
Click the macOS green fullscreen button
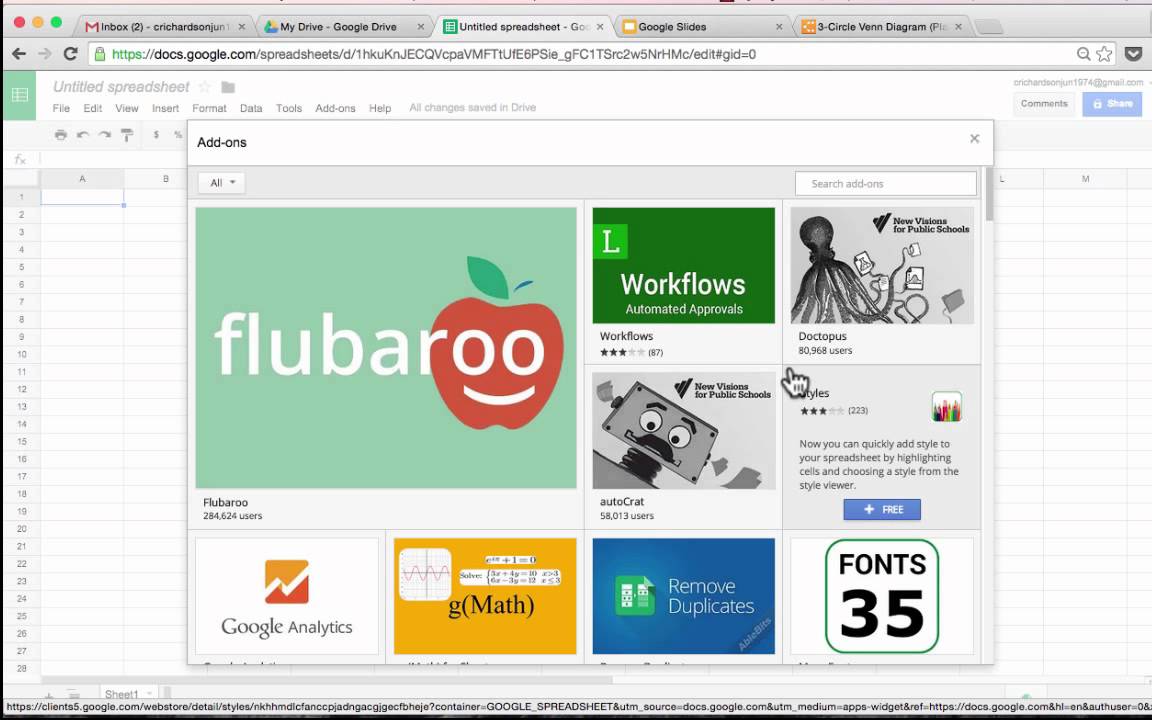[x=56, y=22]
